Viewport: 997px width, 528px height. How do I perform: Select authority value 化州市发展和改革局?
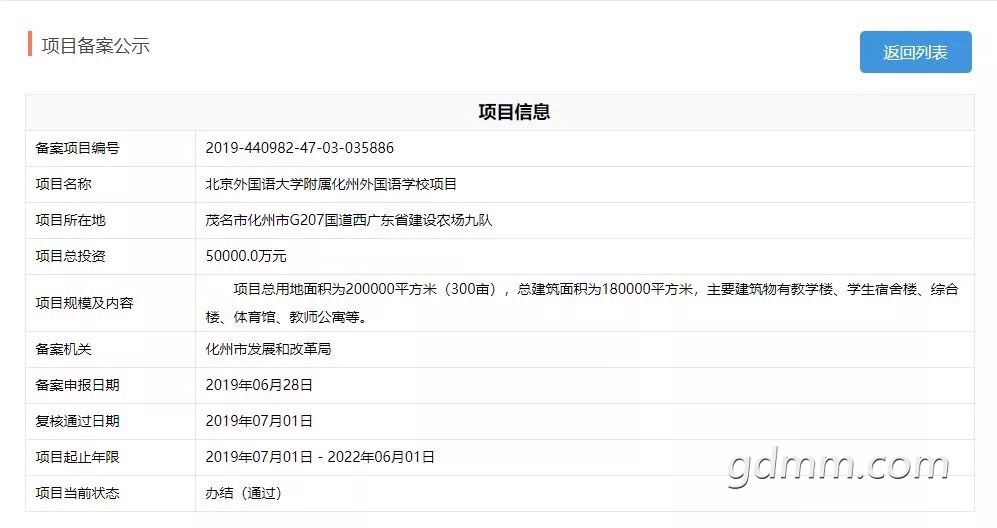[268, 349]
